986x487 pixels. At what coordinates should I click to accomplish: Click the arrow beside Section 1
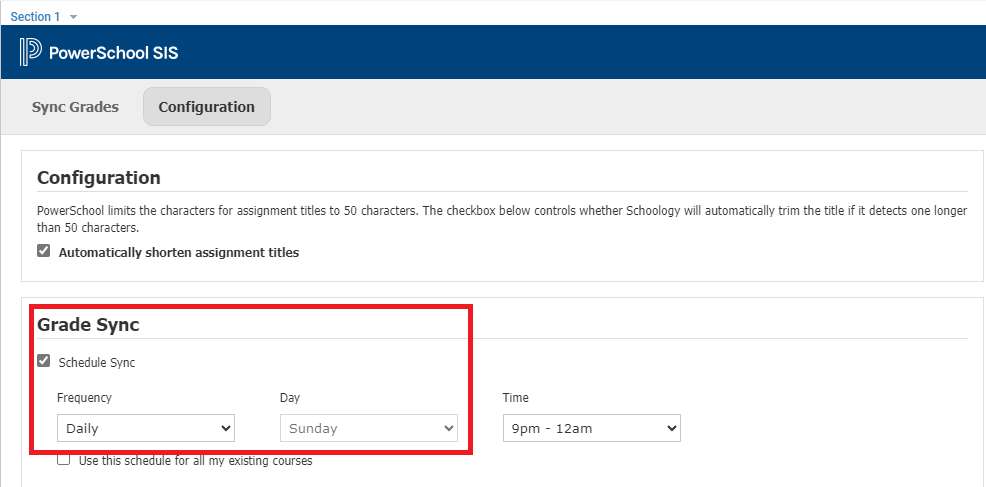tap(73, 17)
